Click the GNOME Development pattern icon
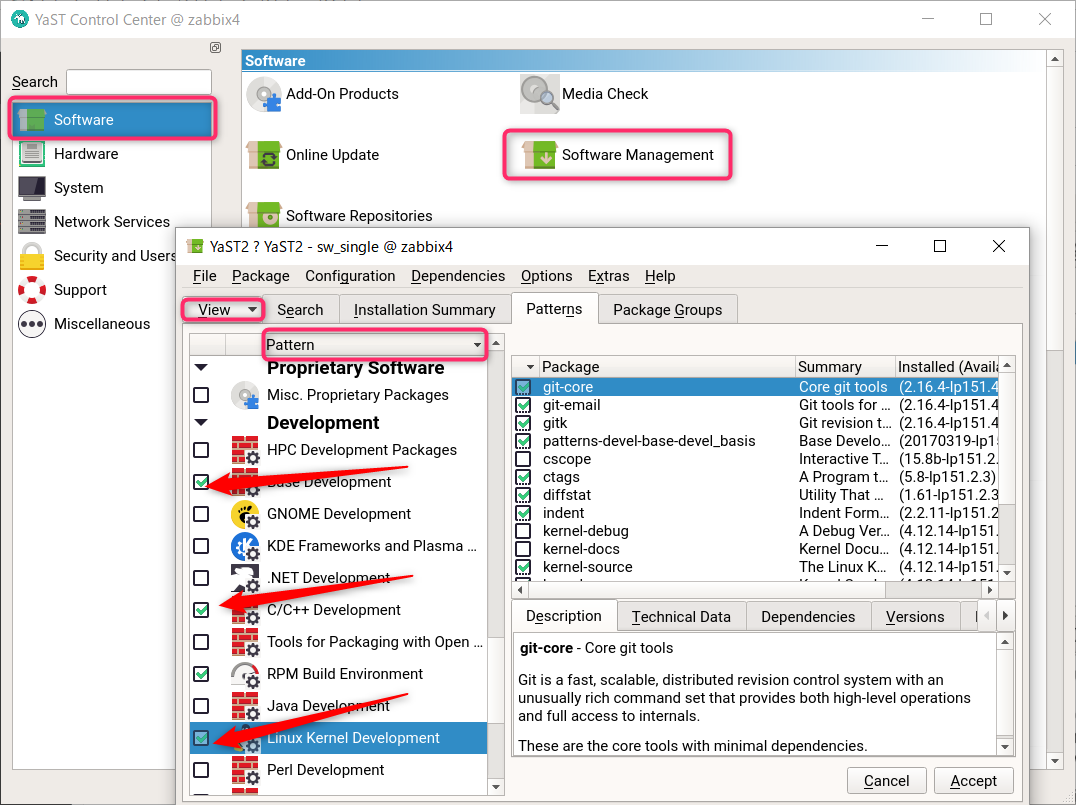Screen dimensions: 1076x805 pos(245,514)
